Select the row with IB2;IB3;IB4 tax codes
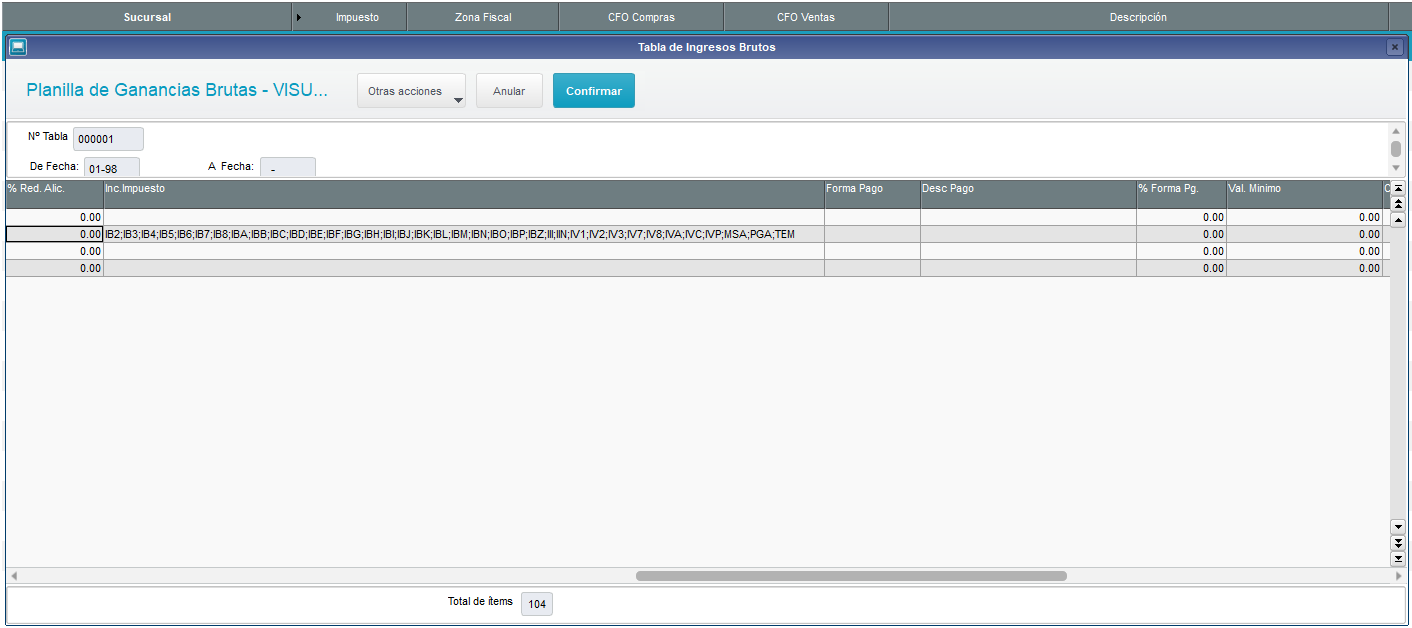Image resolution: width=1412 pixels, height=628 pixels. click(697, 234)
